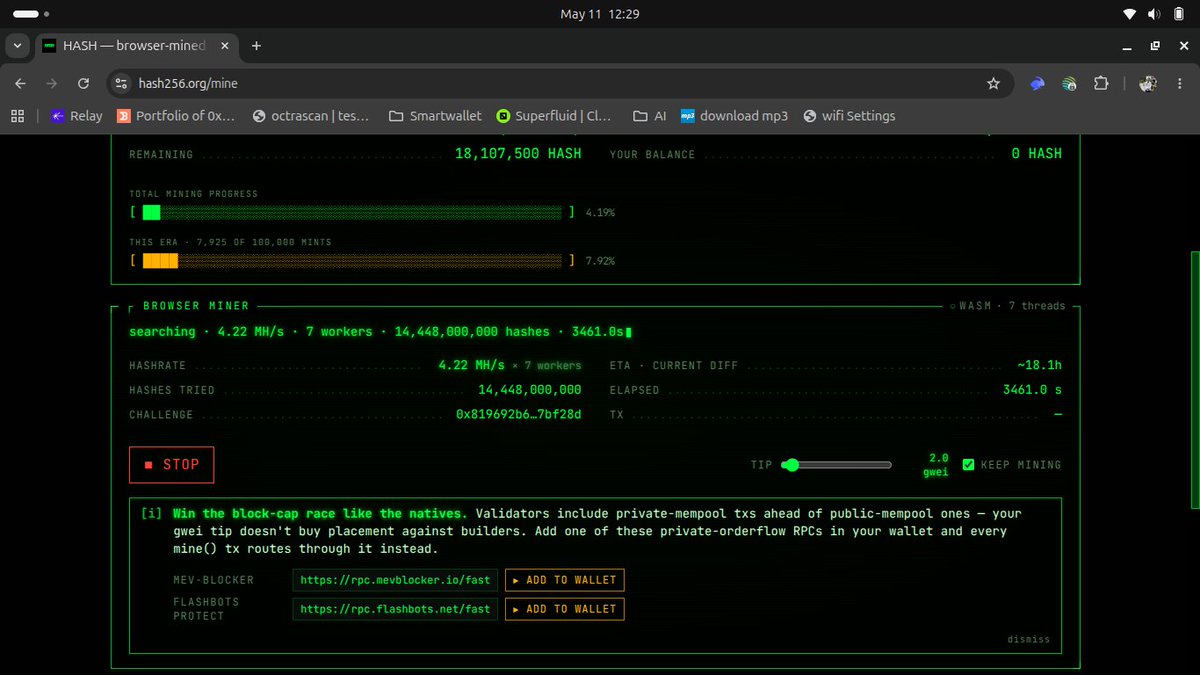1200x675 pixels.
Task: Go back to the previous page
Action: coord(21,84)
